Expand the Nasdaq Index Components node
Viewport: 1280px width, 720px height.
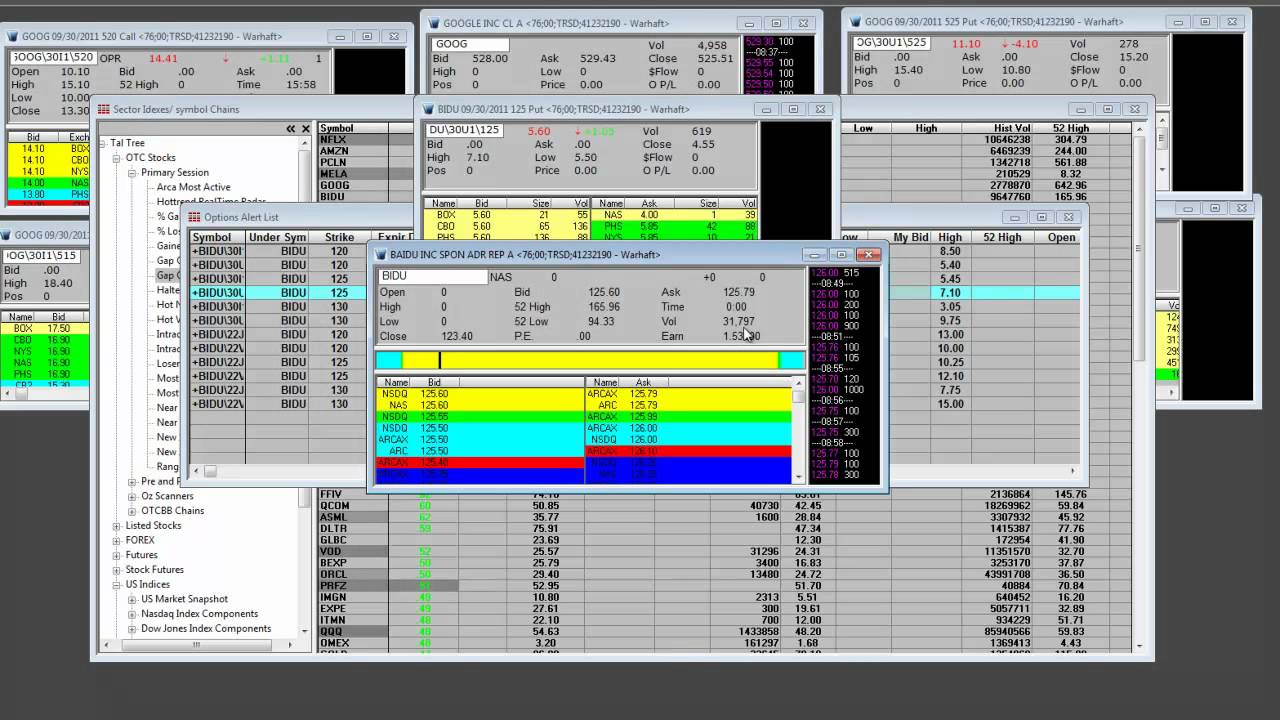pos(132,614)
